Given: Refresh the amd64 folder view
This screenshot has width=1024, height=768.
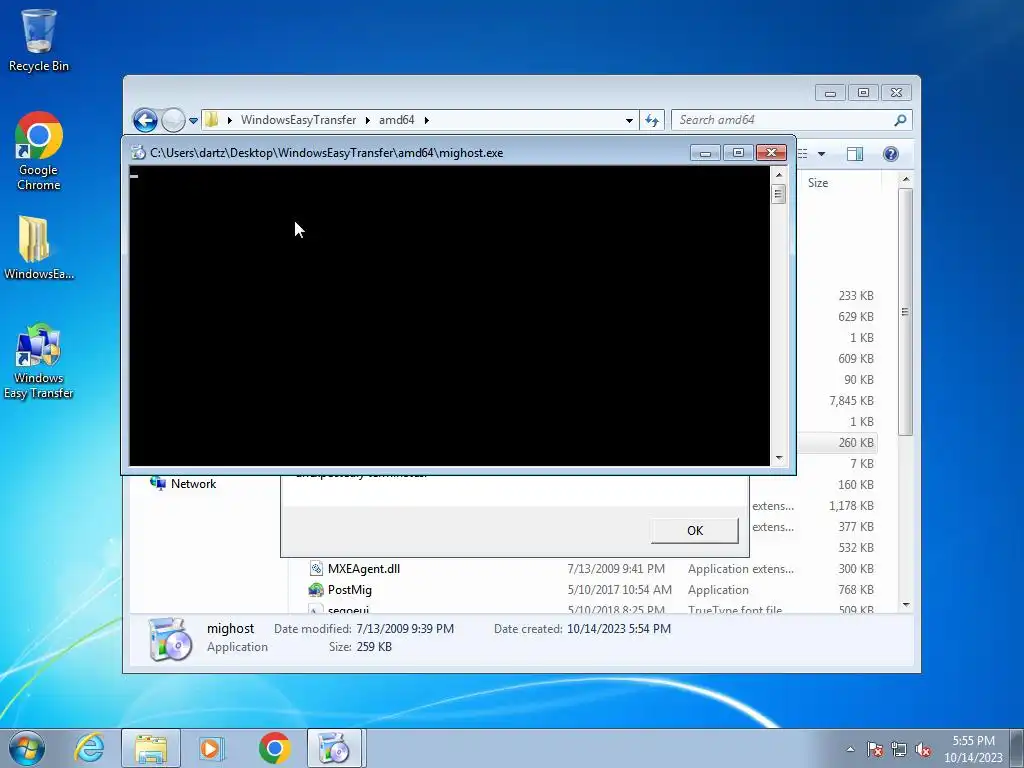Looking at the screenshot, I should tap(652, 120).
